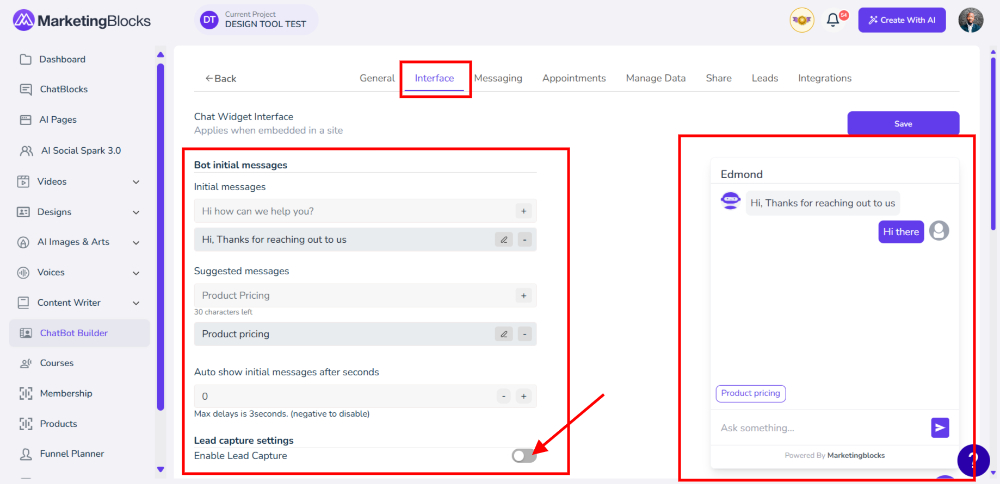The width and height of the screenshot is (1000, 484).
Task: Click the sidebar scroll up arrow
Action: click(x=161, y=54)
